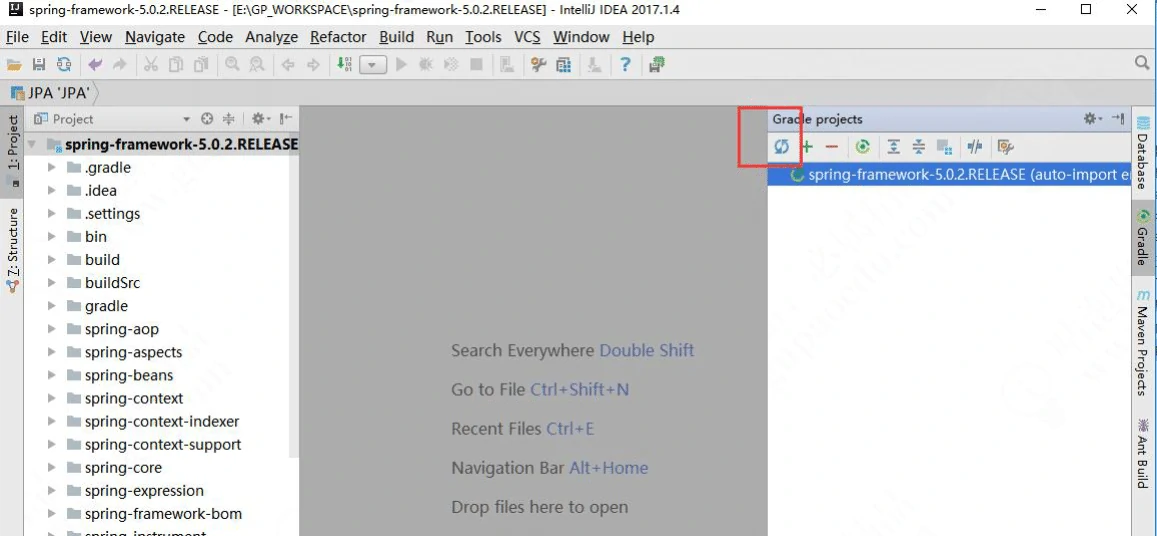The width and height of the screenshot is (1157, 536).
Task: Click Execute Gradle Task icon
Action: 862,147
